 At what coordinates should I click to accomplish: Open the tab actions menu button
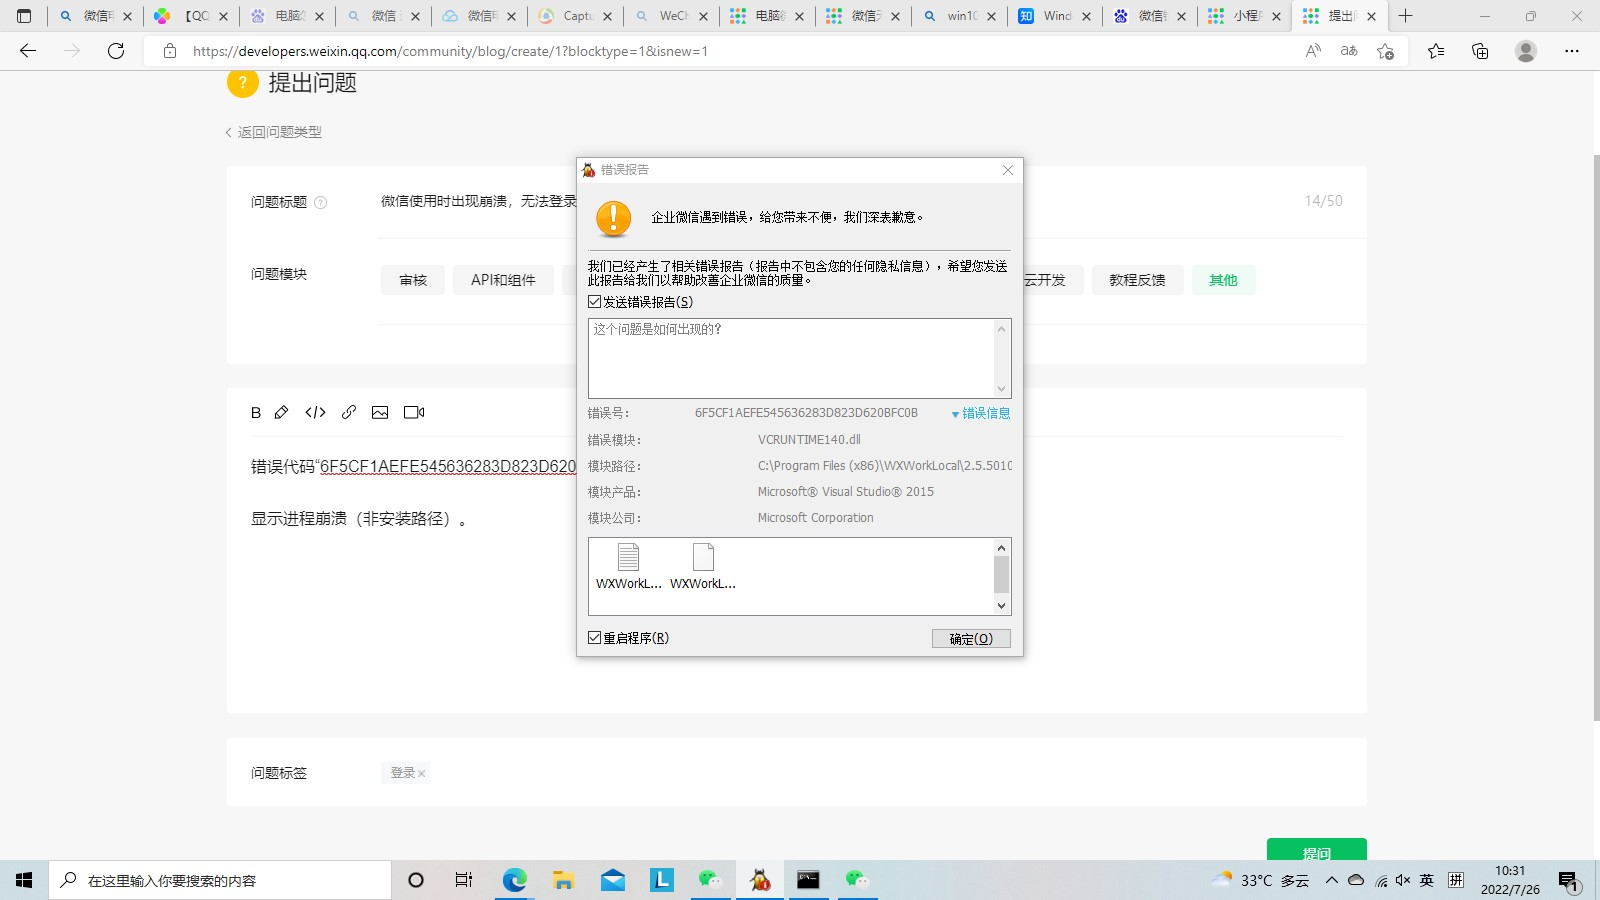click(24, 16)
